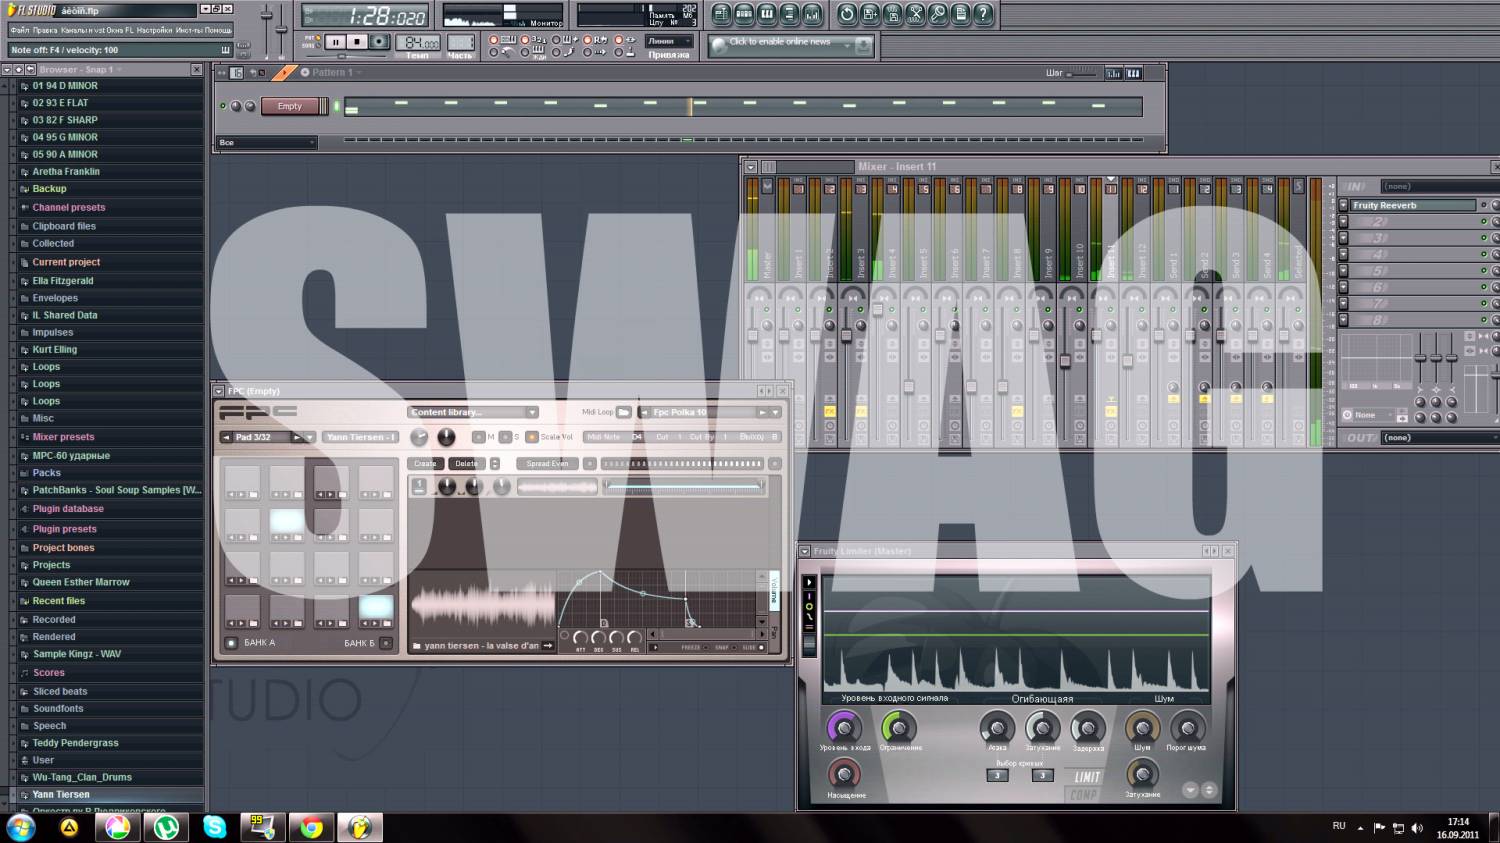Open the one-click audio recording scissors icon
This screenshot has height=843, width=1500.
(x=915, y=14)
